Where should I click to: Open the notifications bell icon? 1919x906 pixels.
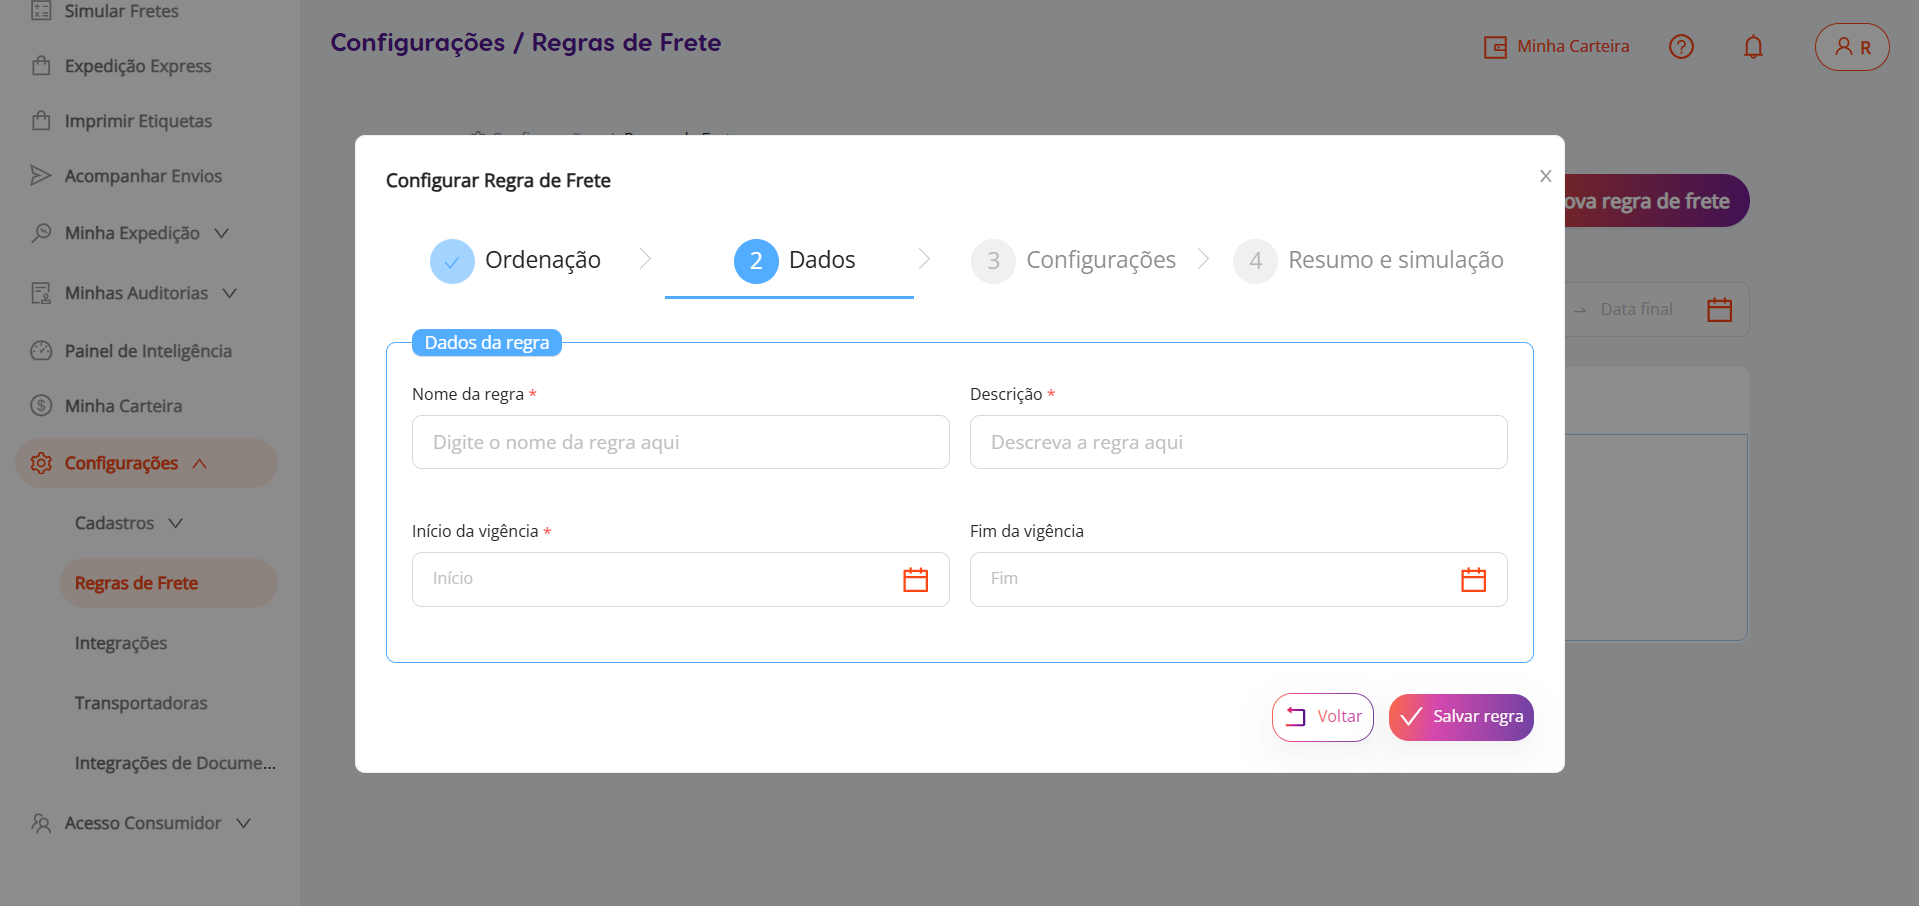click(1753, 47)
